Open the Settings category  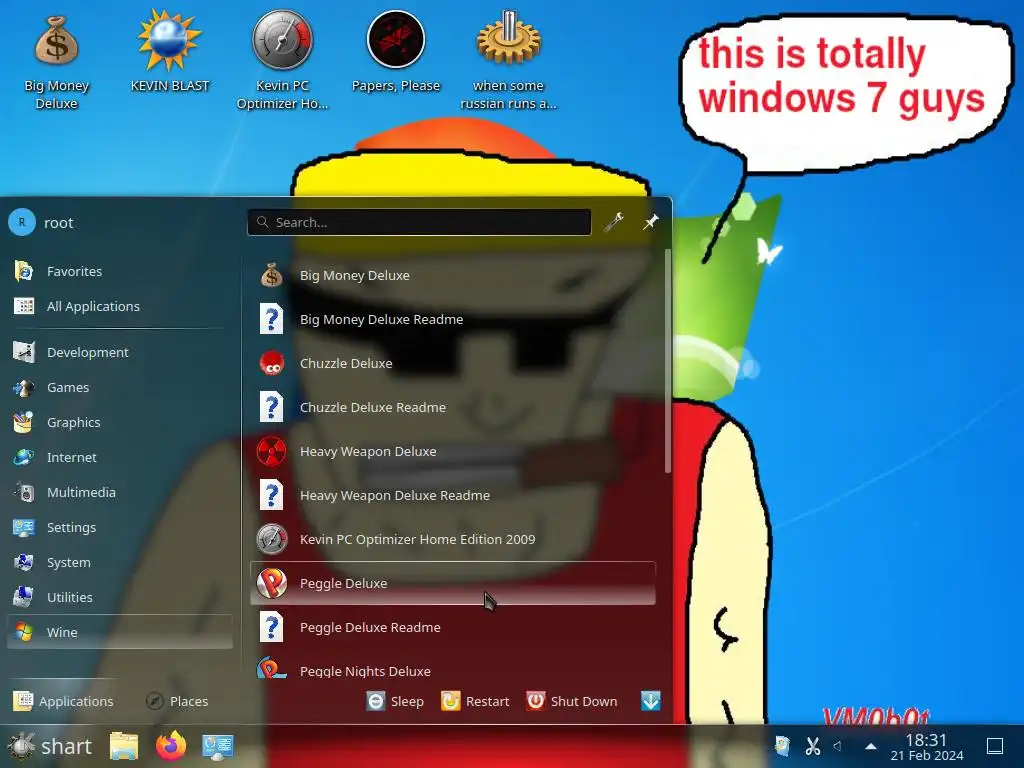click(x=120, y=527)
